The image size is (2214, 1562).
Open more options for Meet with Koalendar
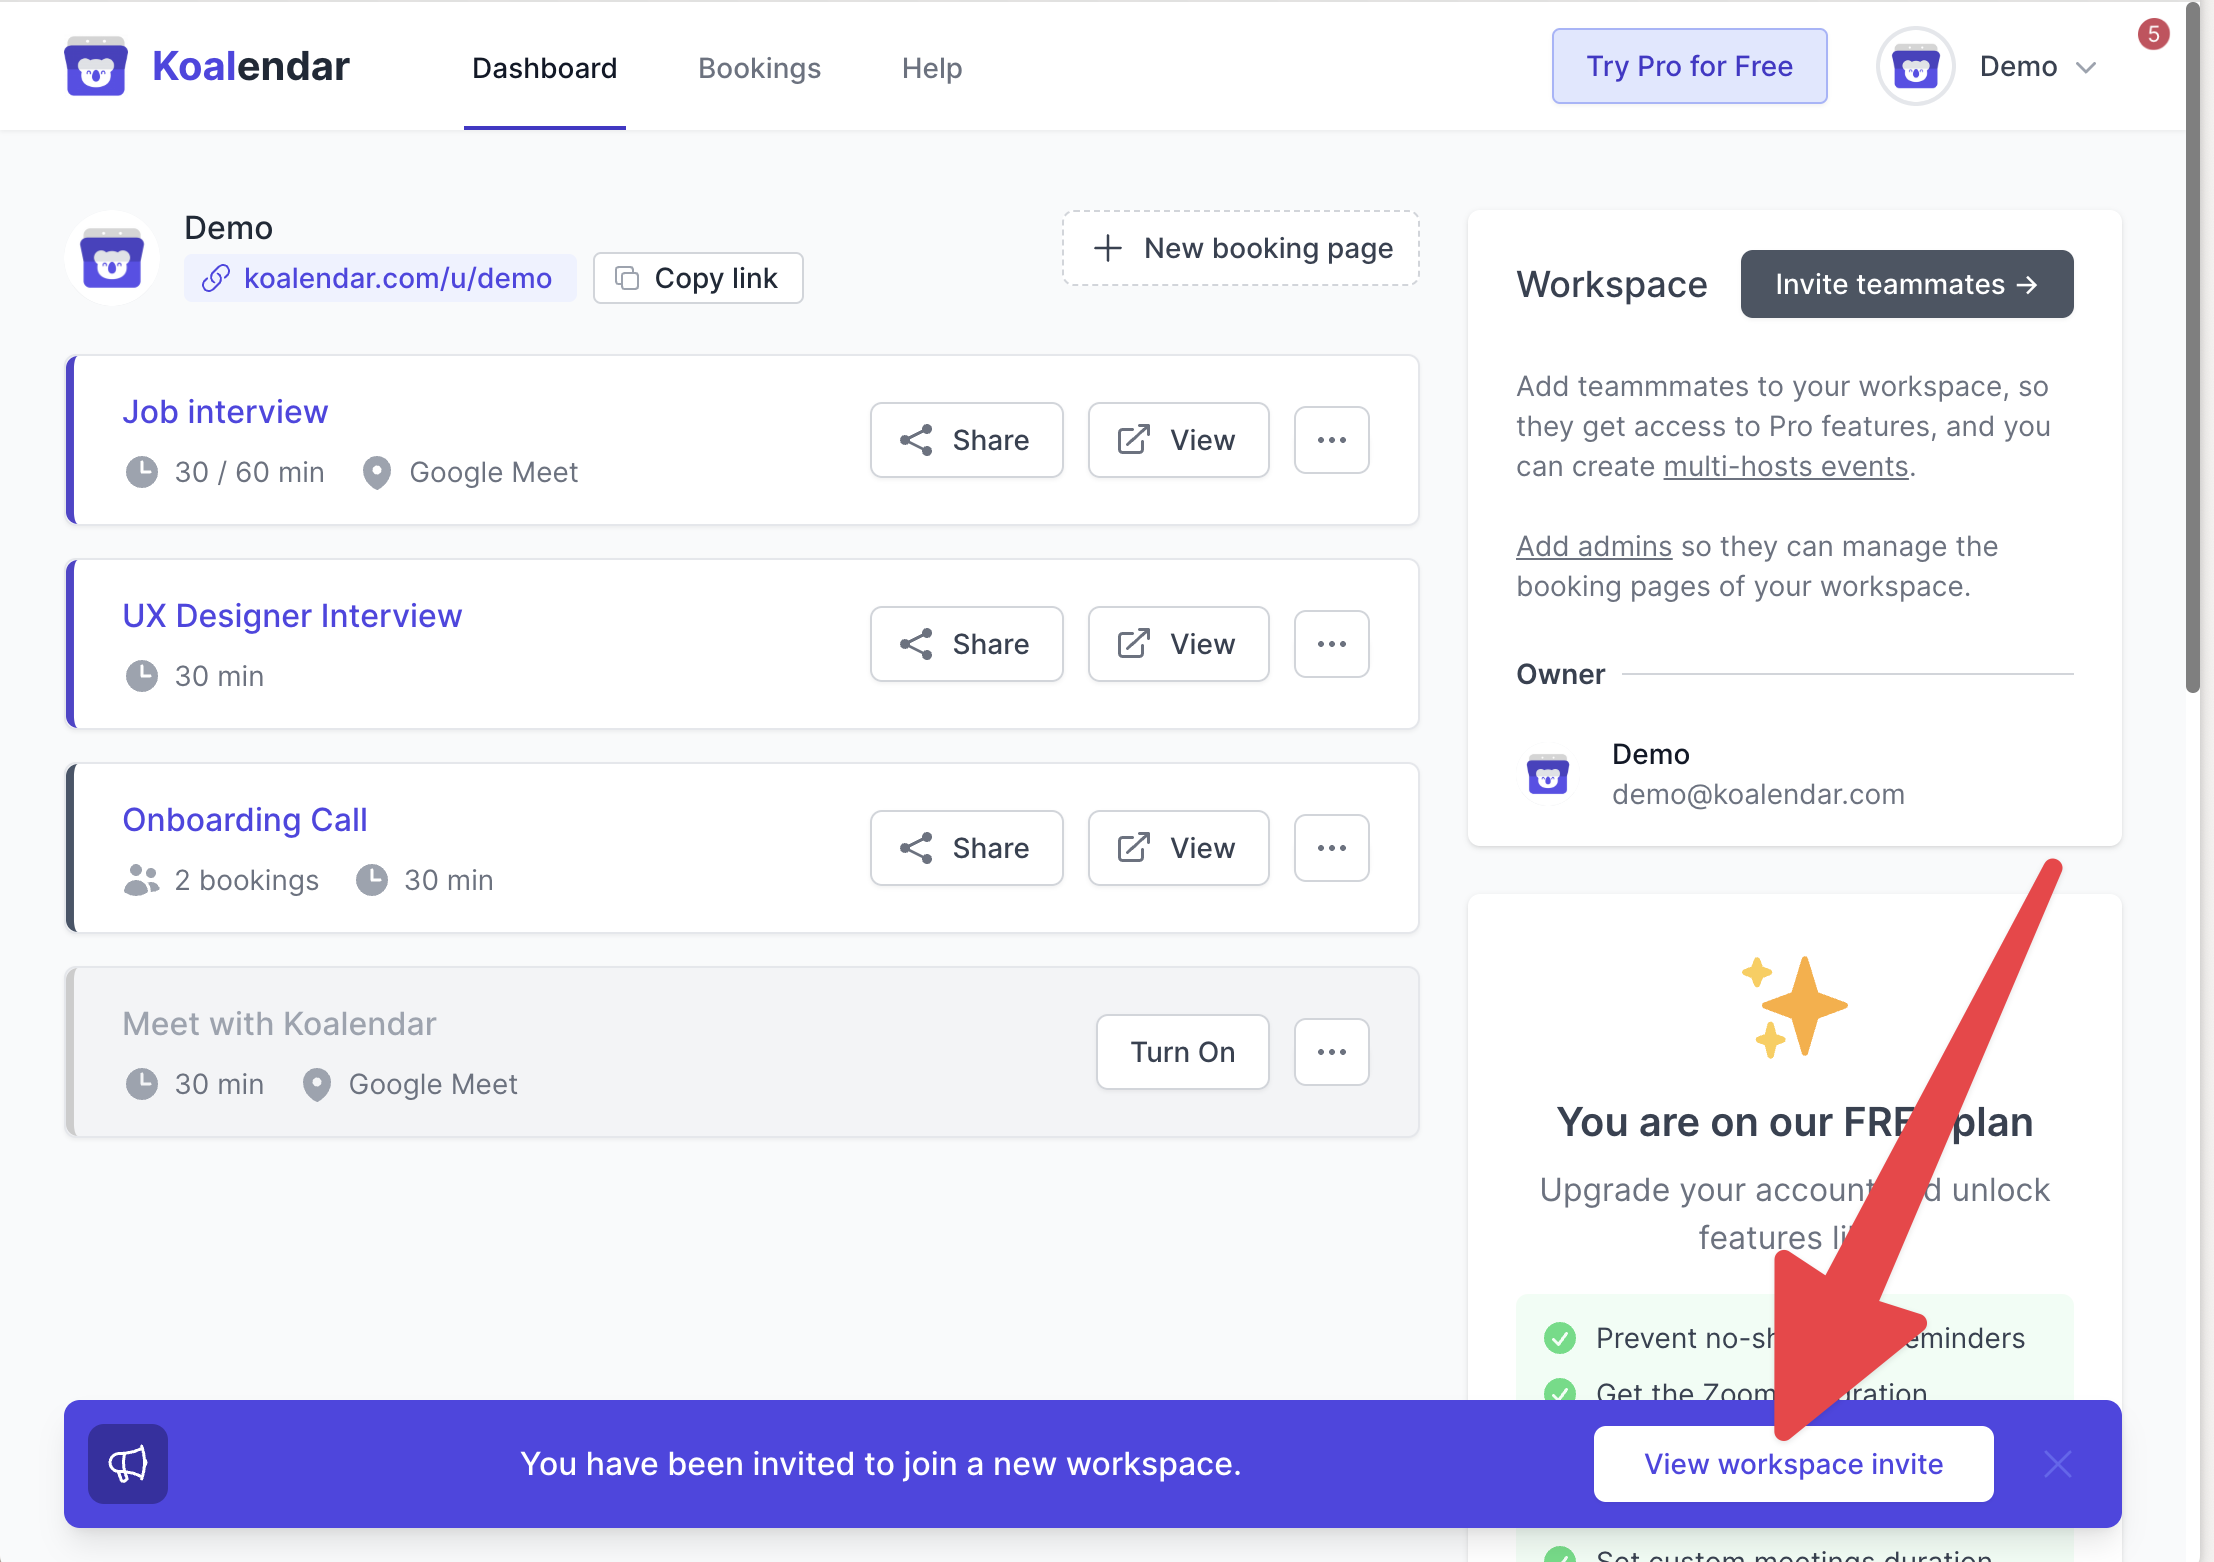click(x=1331, y=1052)
